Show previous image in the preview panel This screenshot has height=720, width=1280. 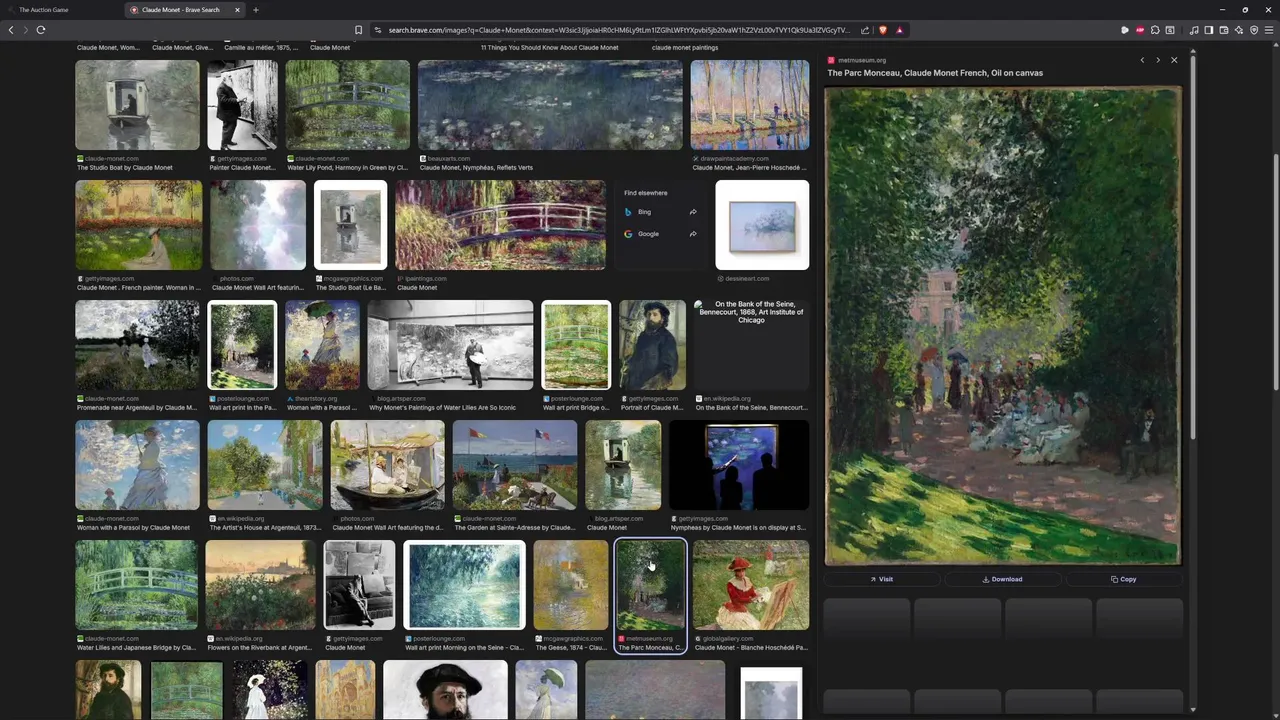click(1142, 60)
